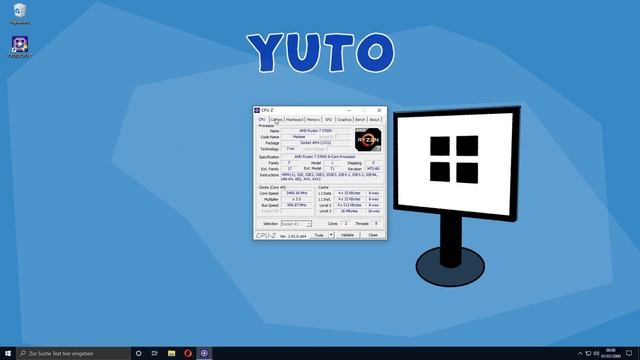This screenshot has width=640, height=360.
Task: Click the Code Name value Matisse
Action: pyautogui.click(x=299, y=137)
